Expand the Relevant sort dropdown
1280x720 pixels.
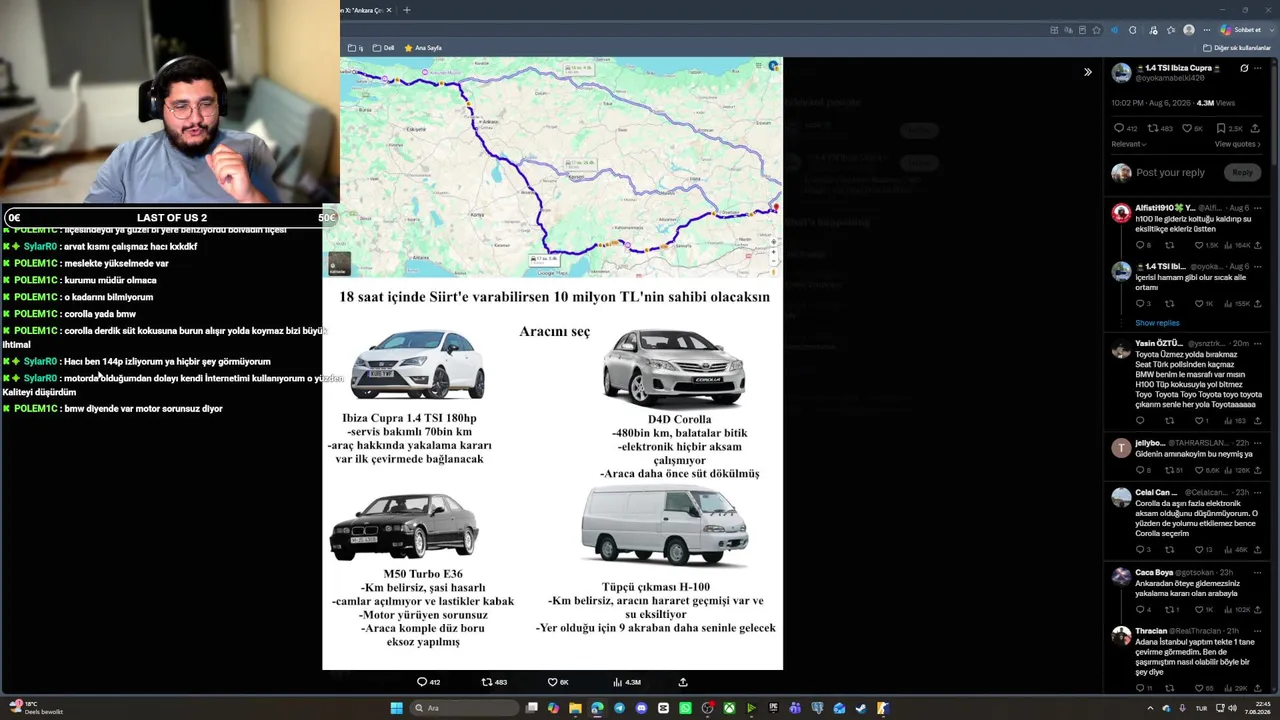1129,144
